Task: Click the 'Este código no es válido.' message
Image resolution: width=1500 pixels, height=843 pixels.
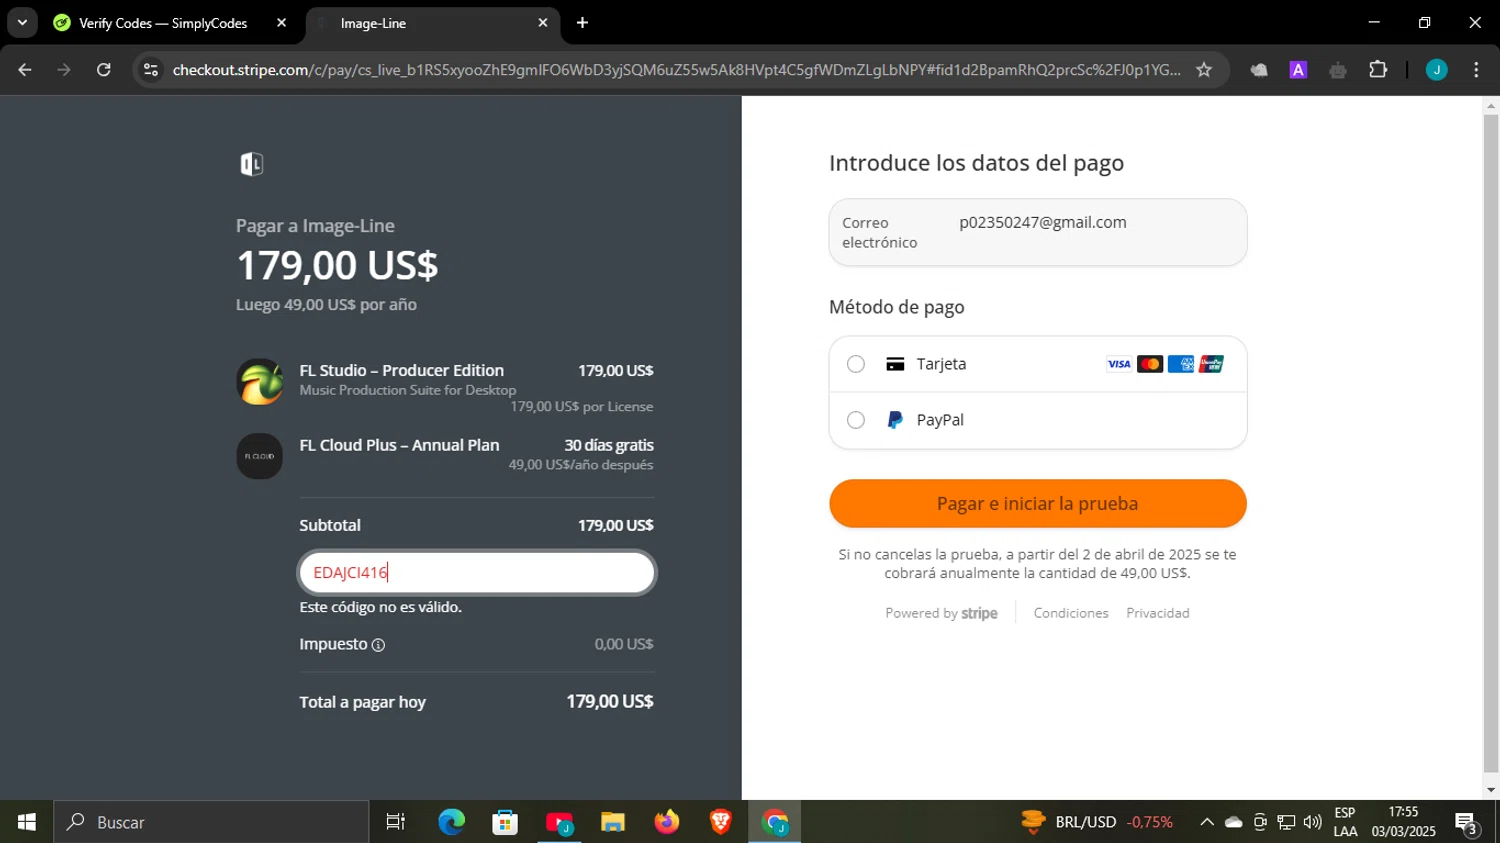Action: click(380, 607)
